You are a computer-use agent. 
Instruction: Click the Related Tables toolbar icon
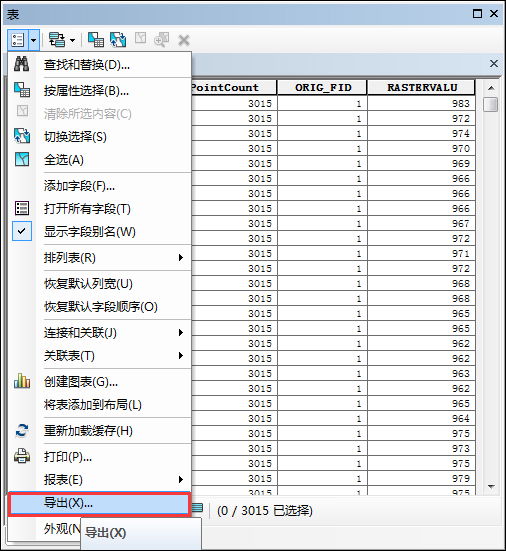point(57,40)
